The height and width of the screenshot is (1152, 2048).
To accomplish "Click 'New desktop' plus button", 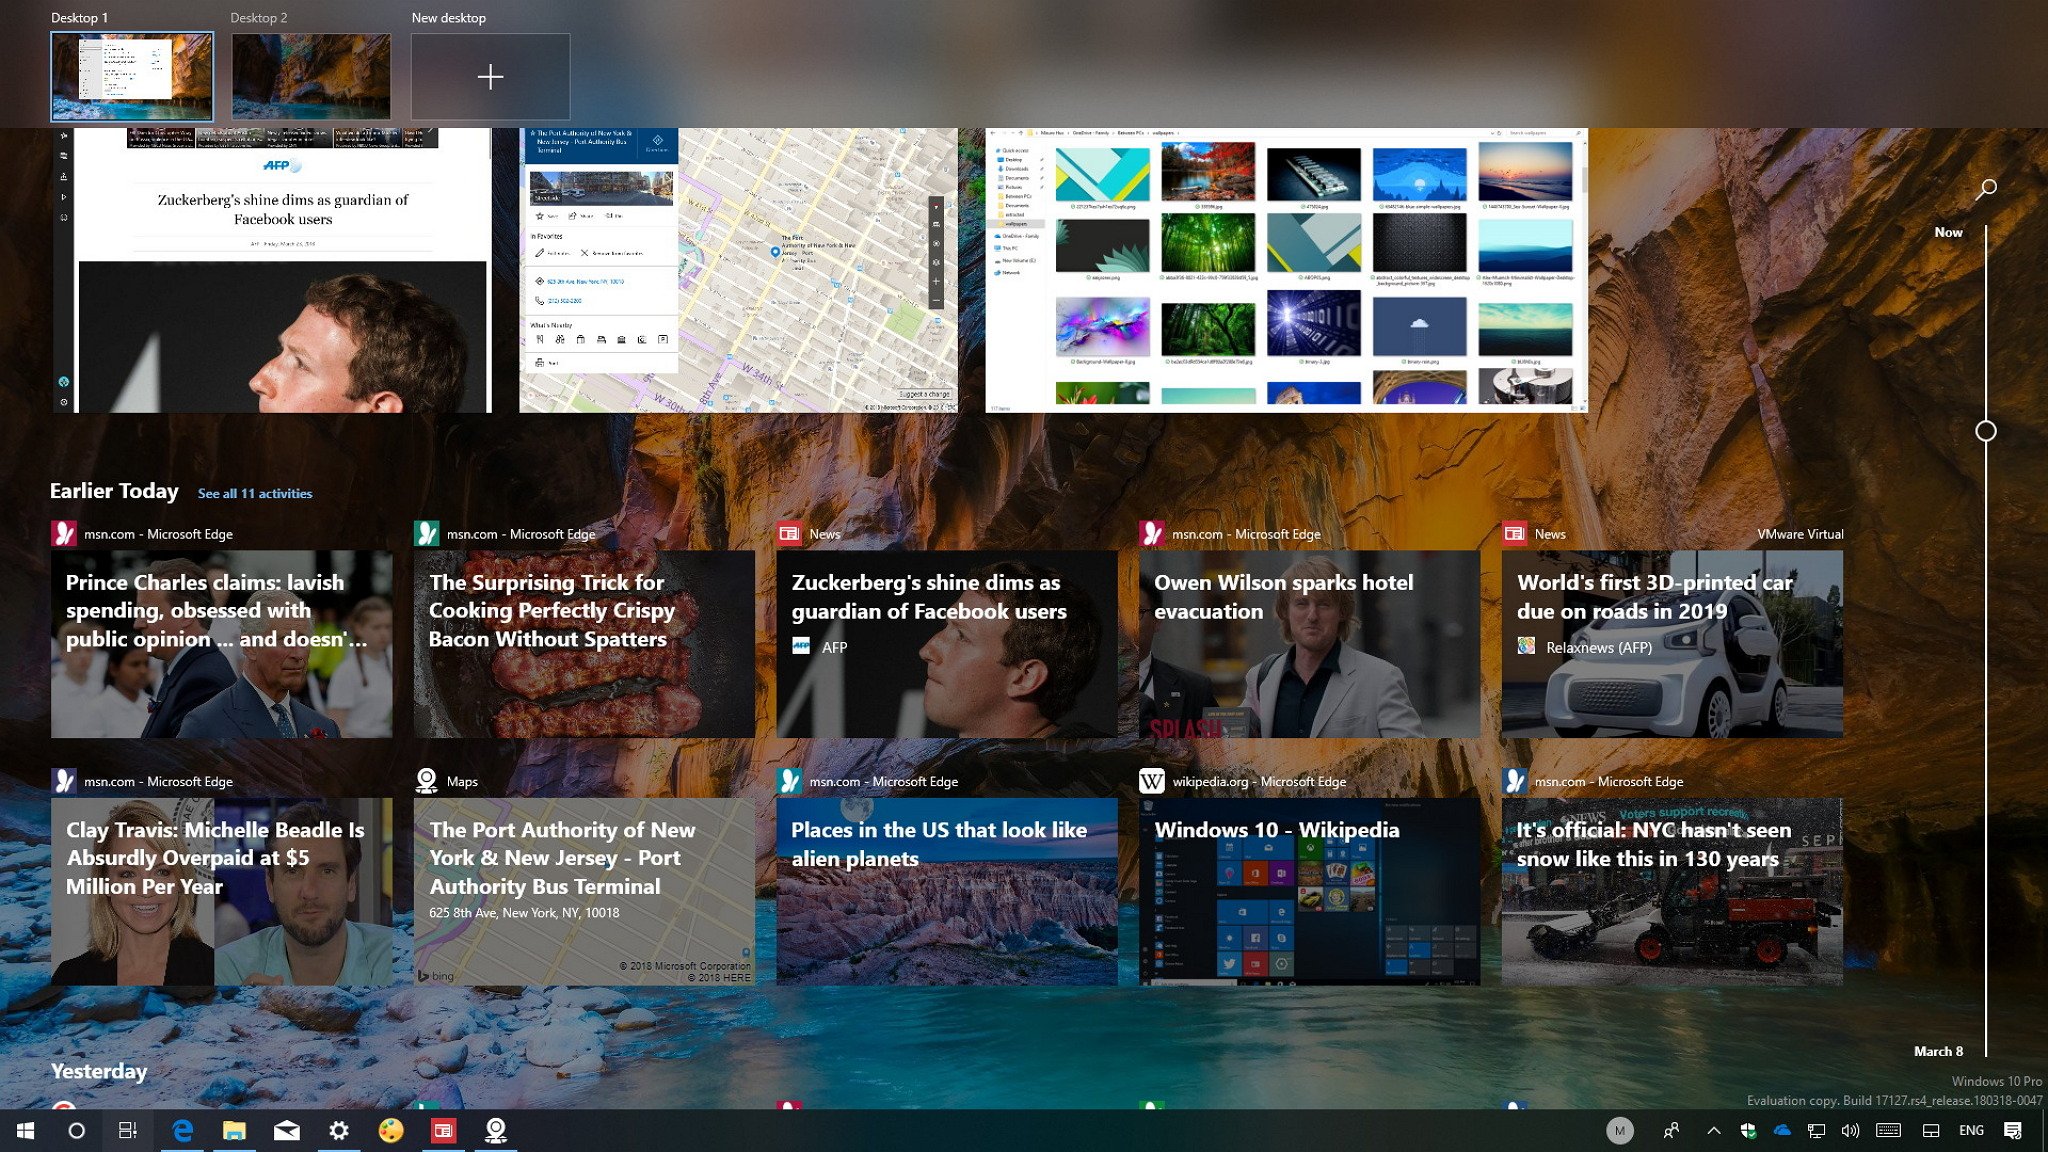I will pyautogui.click(x=489, y=76).
